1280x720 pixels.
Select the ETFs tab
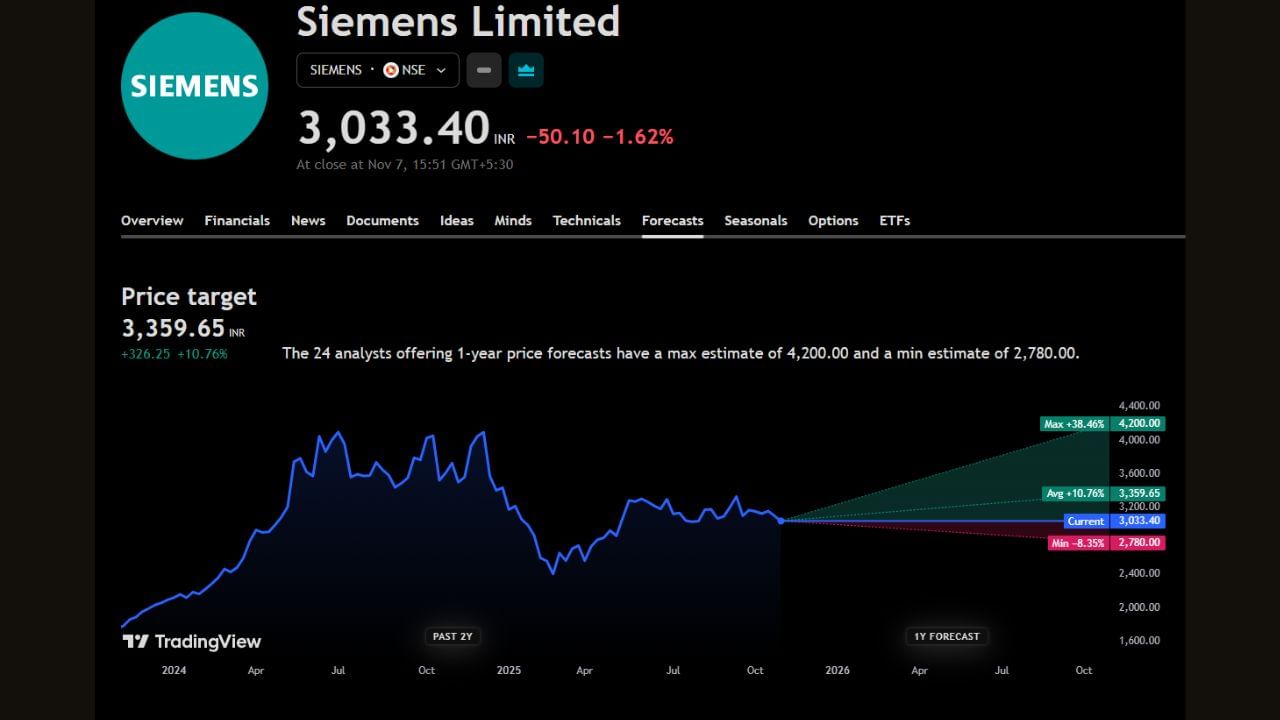(893, 220)
